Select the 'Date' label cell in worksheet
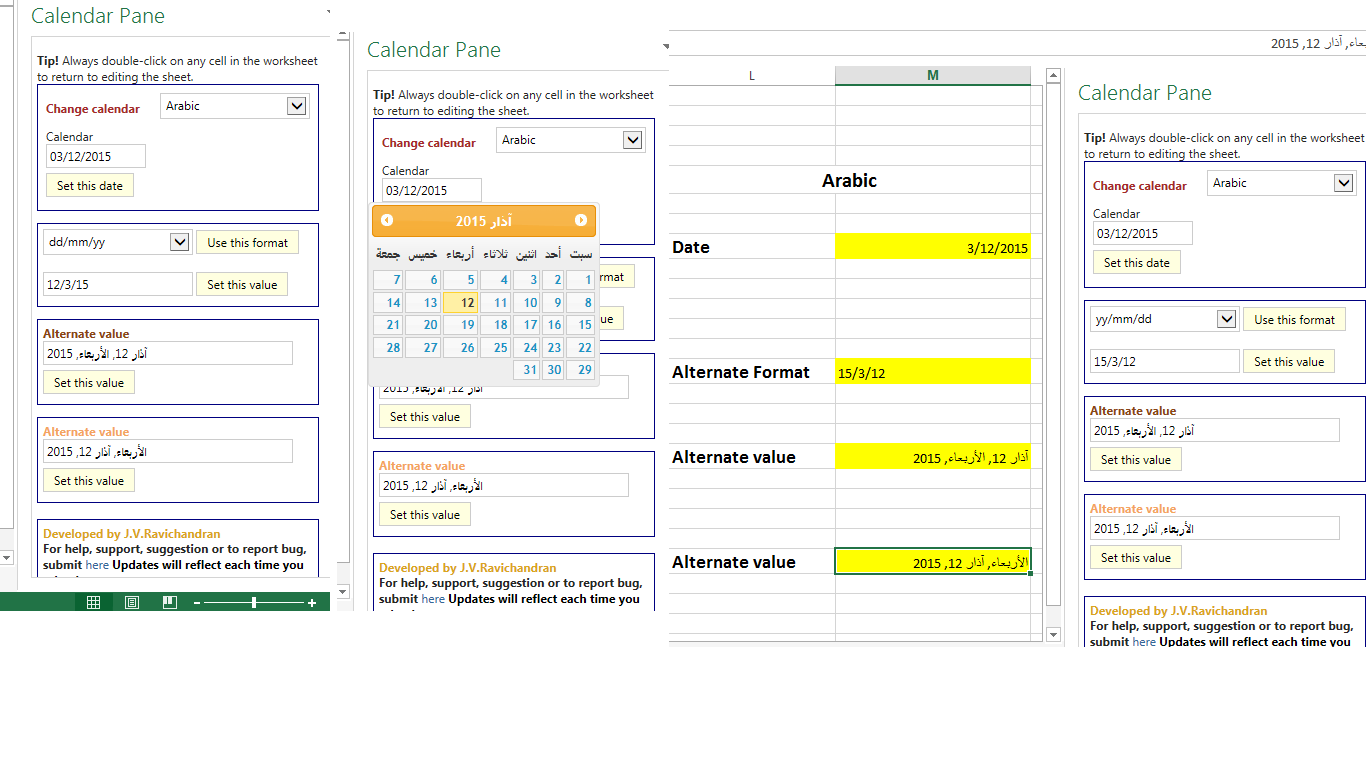 coord(752,247)
